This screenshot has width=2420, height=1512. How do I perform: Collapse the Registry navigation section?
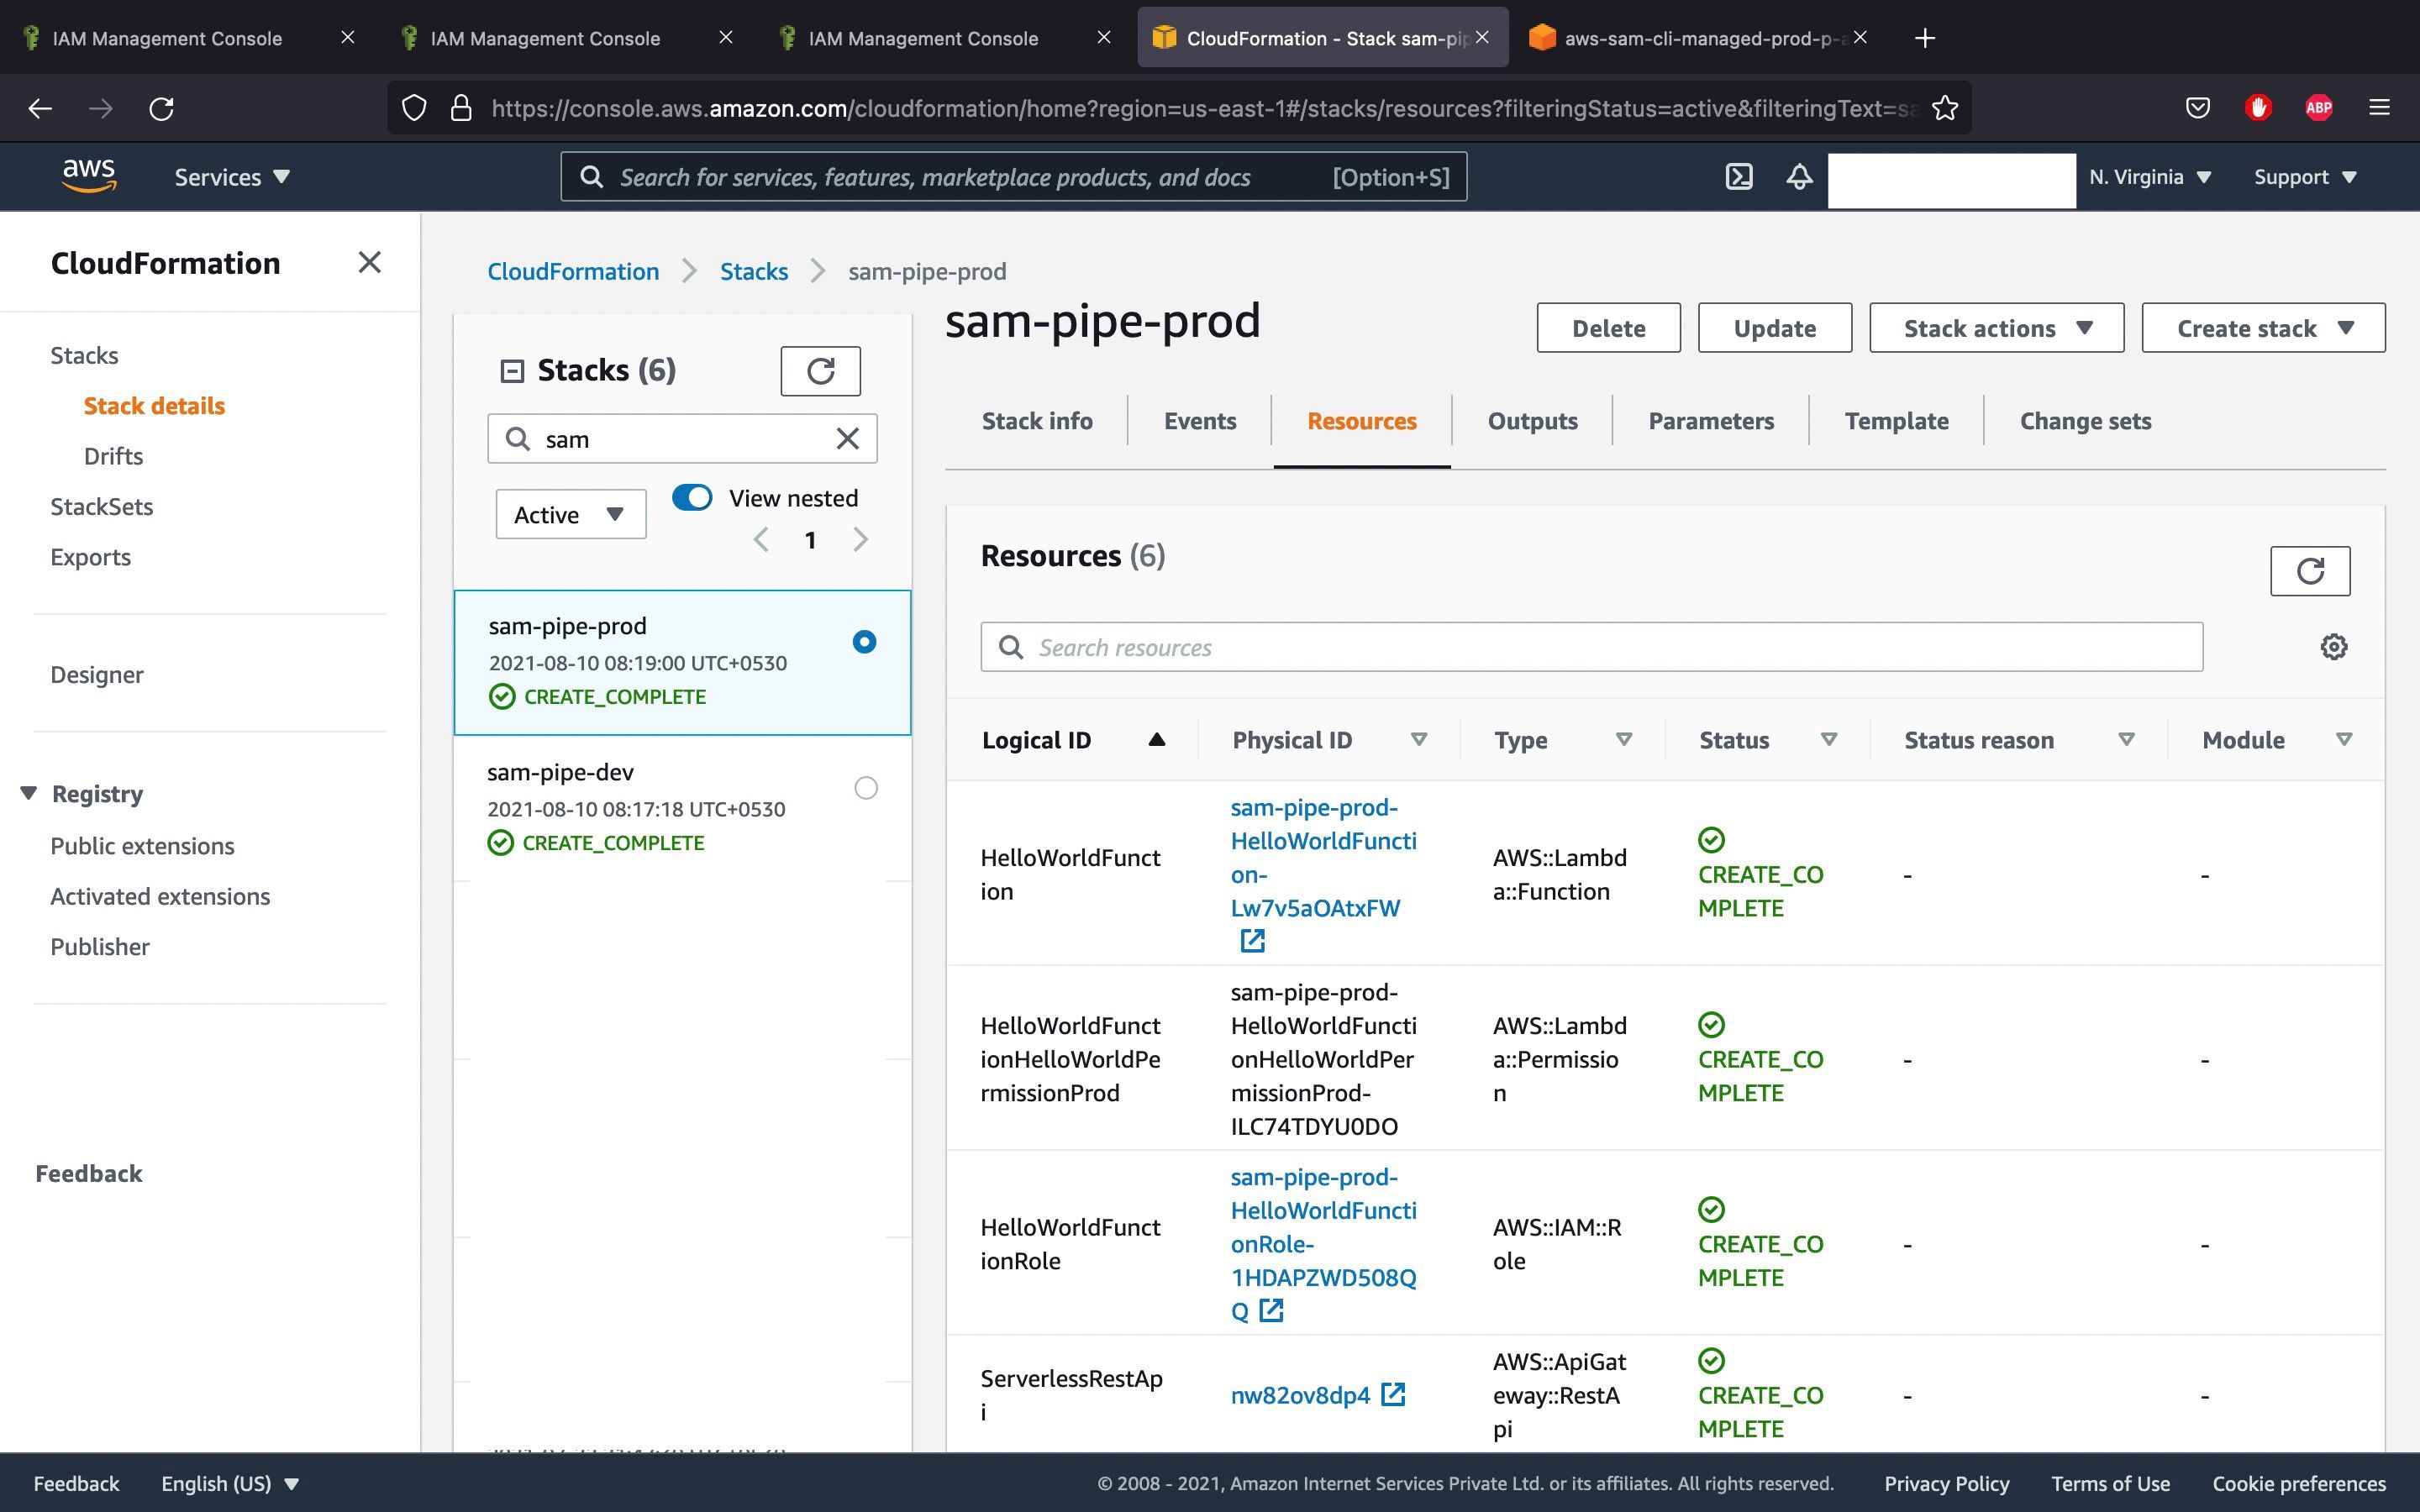tap(29, 793)
